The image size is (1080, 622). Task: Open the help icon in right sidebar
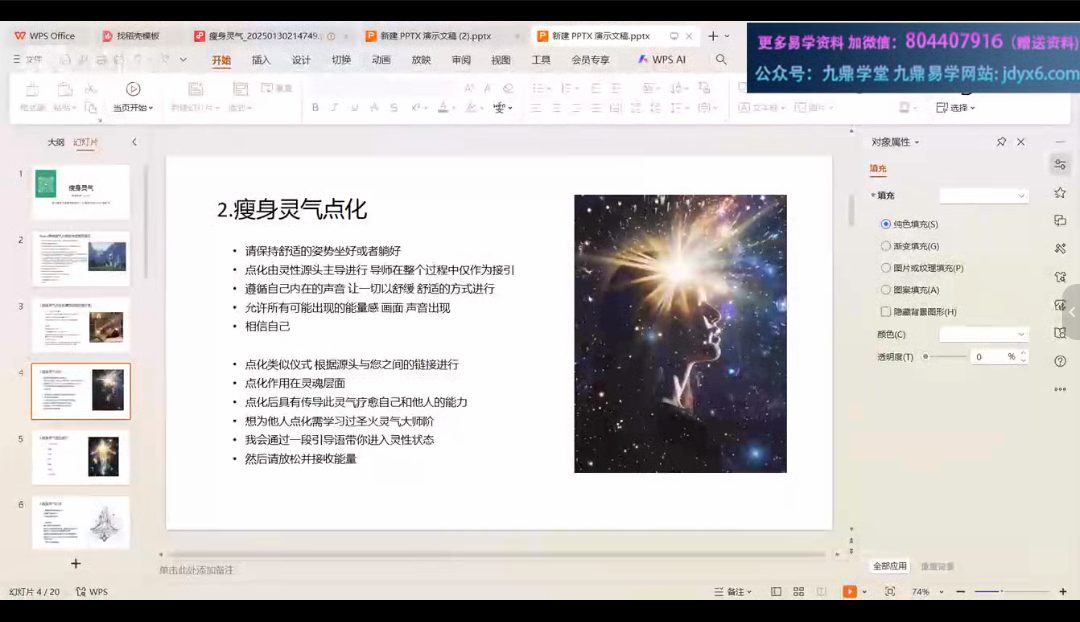point(1060,361)
